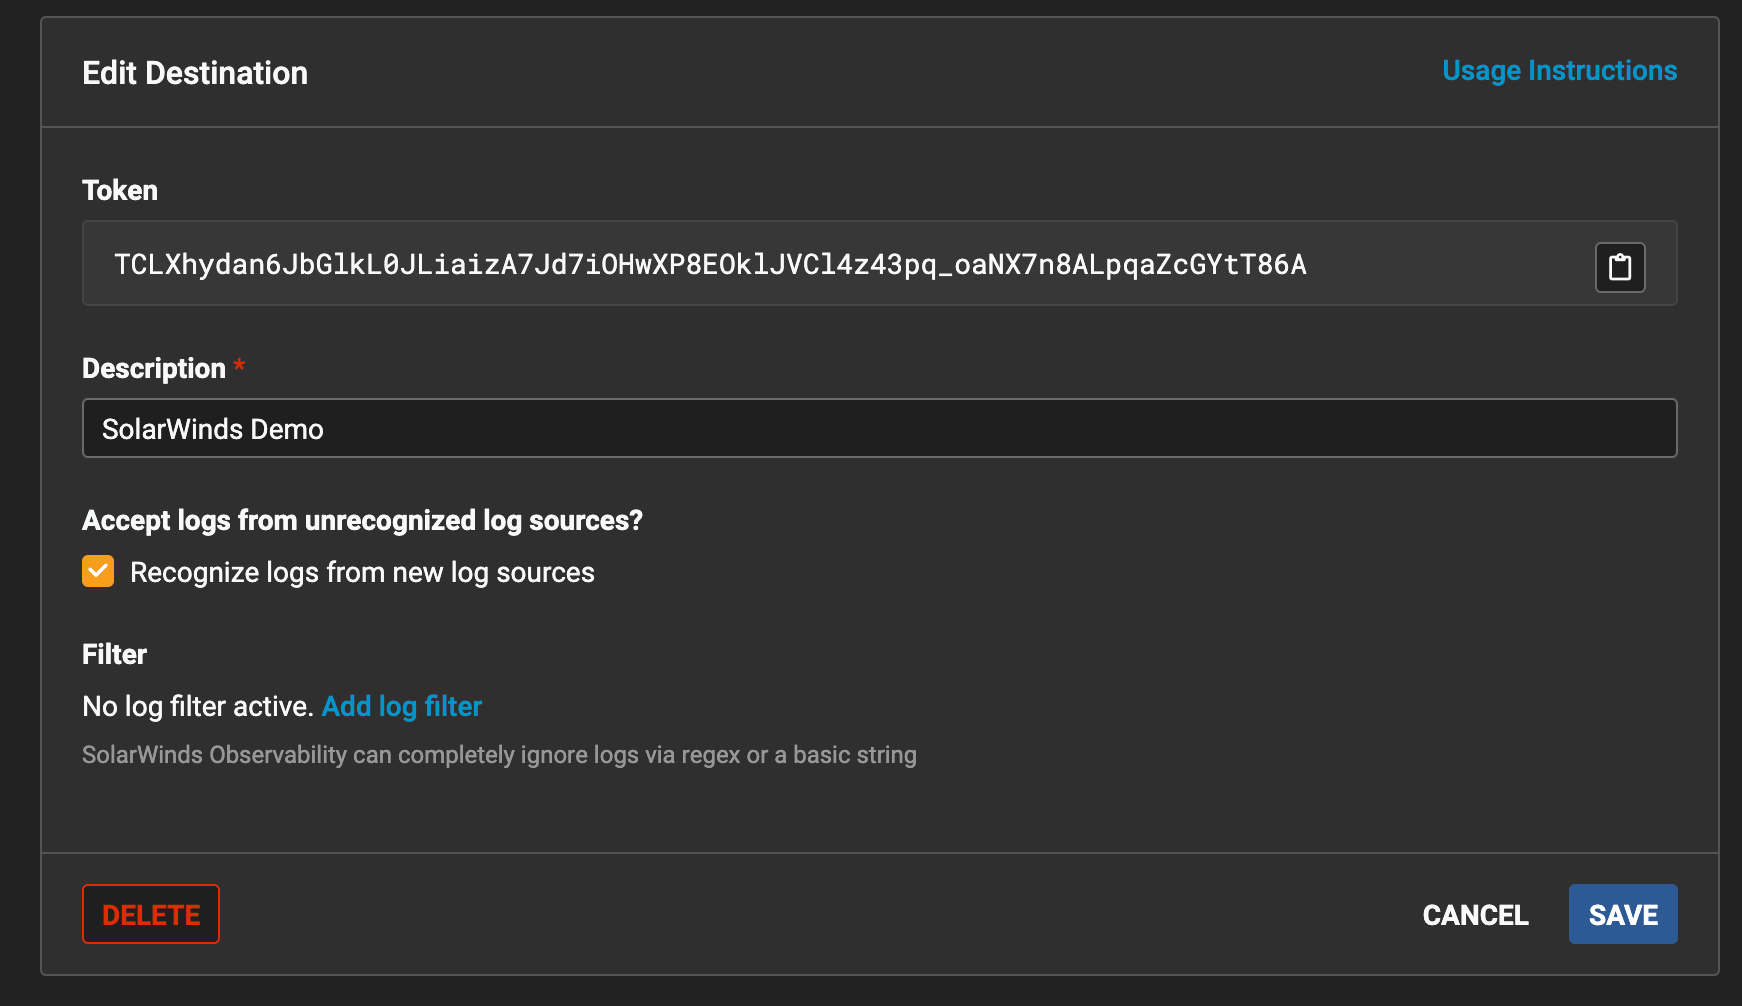Focus the SolarWinds Demo description field
The image size is (1742, 1006).
click(879, 429)
